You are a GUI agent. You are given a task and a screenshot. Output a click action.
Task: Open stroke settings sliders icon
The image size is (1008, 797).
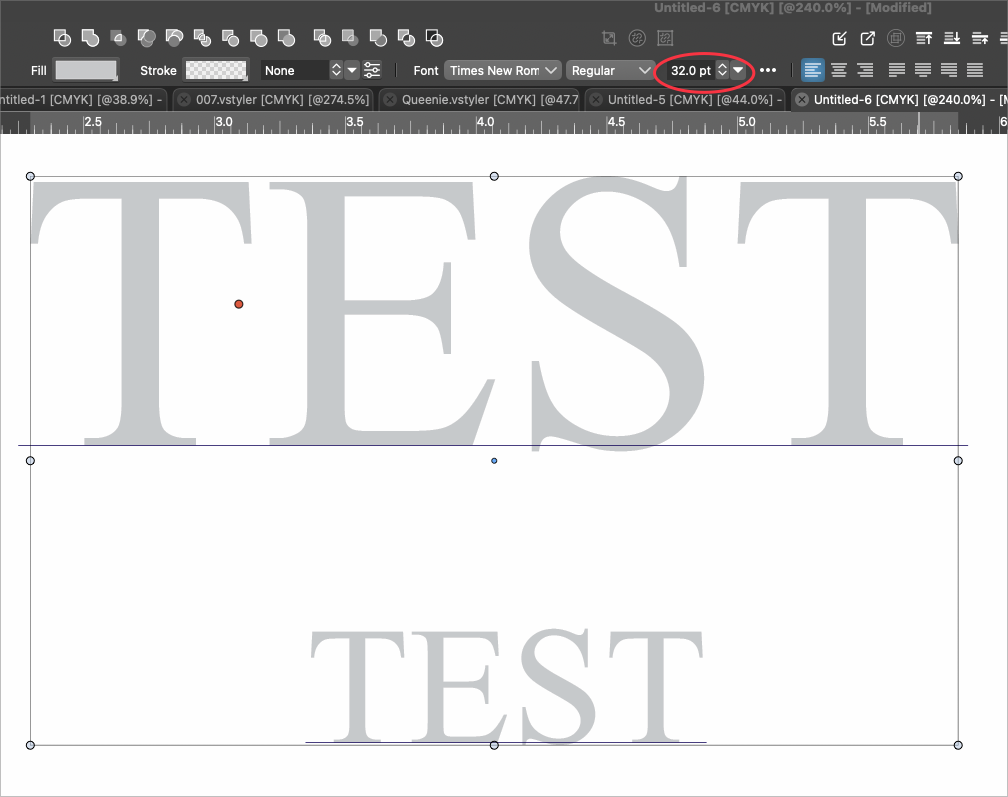(x=372, y=70)
